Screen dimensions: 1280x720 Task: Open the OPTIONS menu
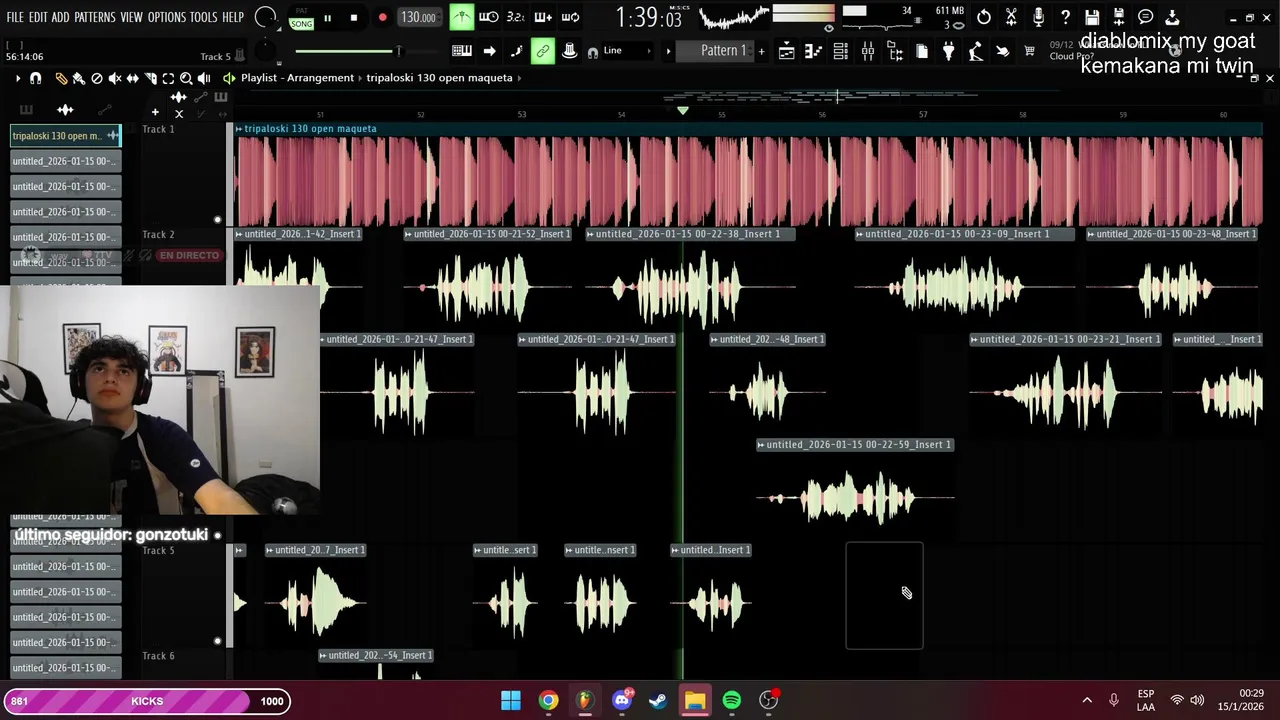[x=167, y=18]
